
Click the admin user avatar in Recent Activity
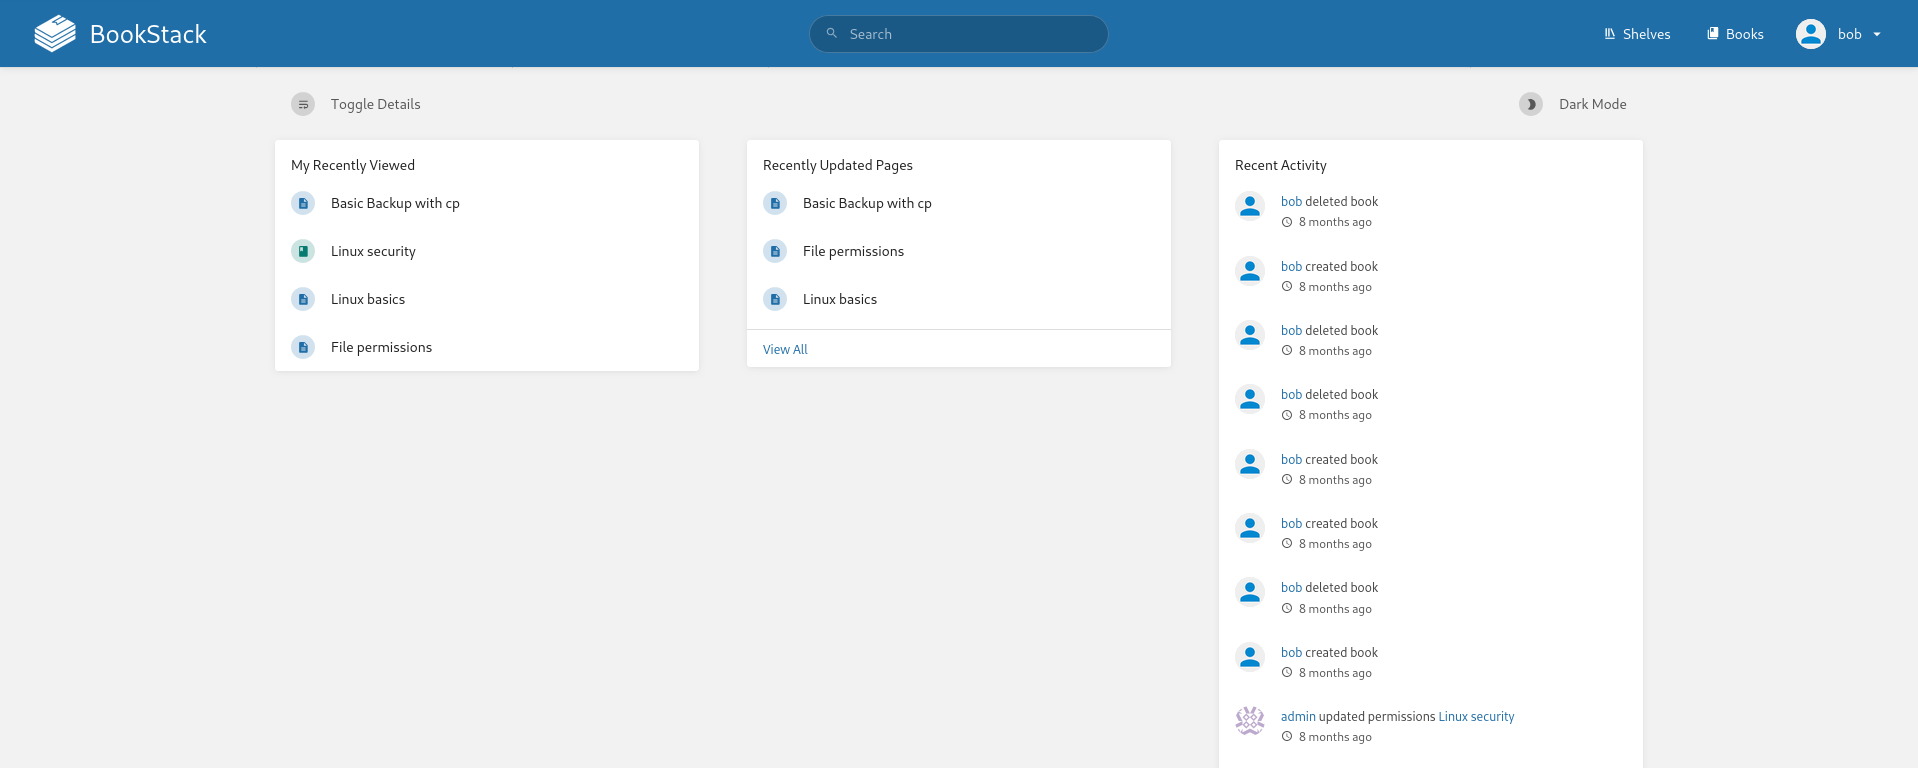pos(1250,720)
